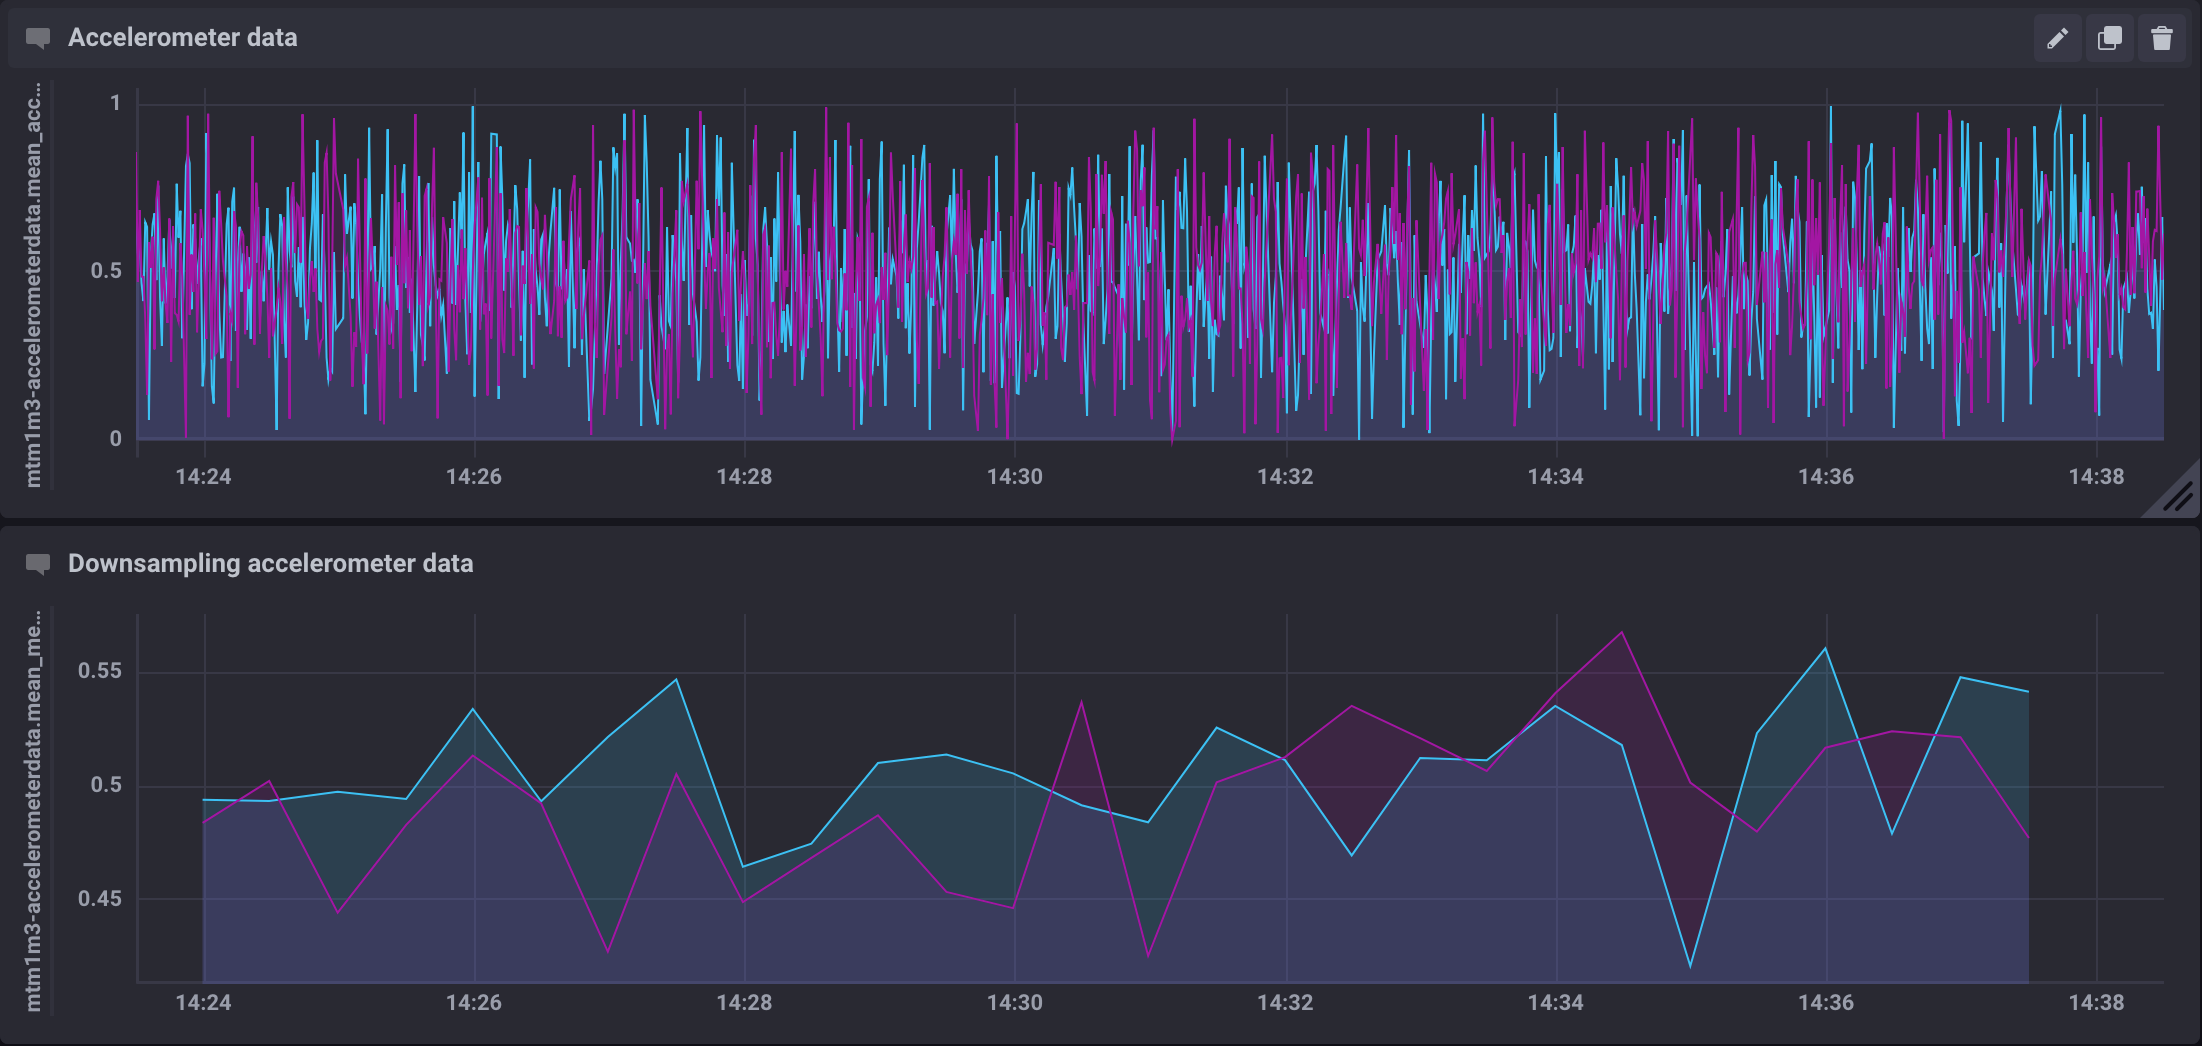Click the bottom chart's vertical axis title
The height and width of the screenshot is (1046, 2202).
tap(33, 812)
